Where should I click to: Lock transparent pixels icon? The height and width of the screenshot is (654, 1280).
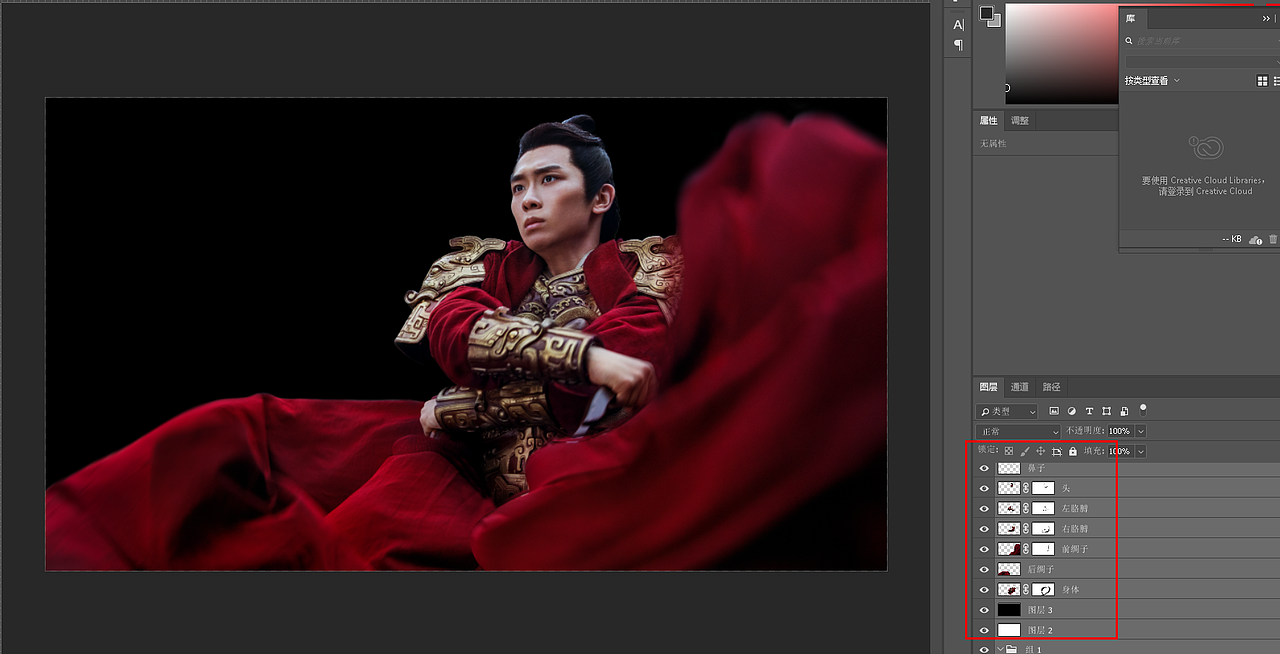[x=1008, y=451]
